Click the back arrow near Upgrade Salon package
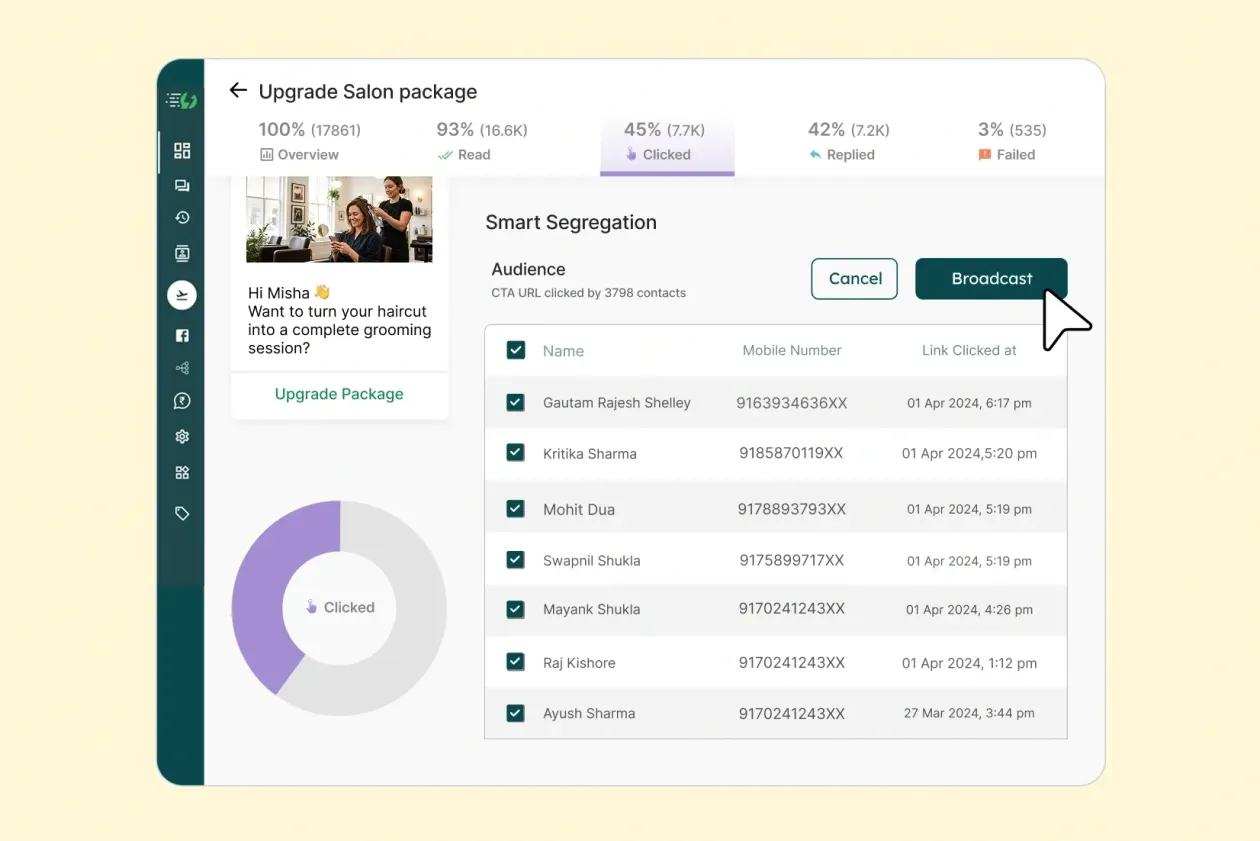The image size is (1260, 841). click(x=237, y=91)
